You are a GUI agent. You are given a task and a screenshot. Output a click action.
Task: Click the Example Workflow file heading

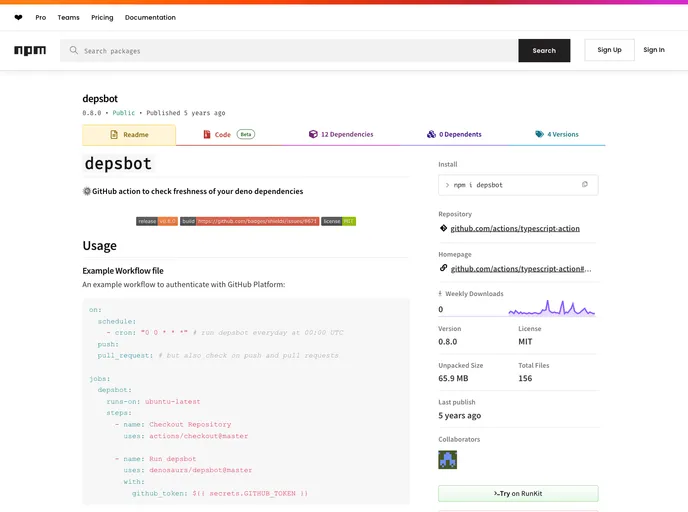pos(123,271)
